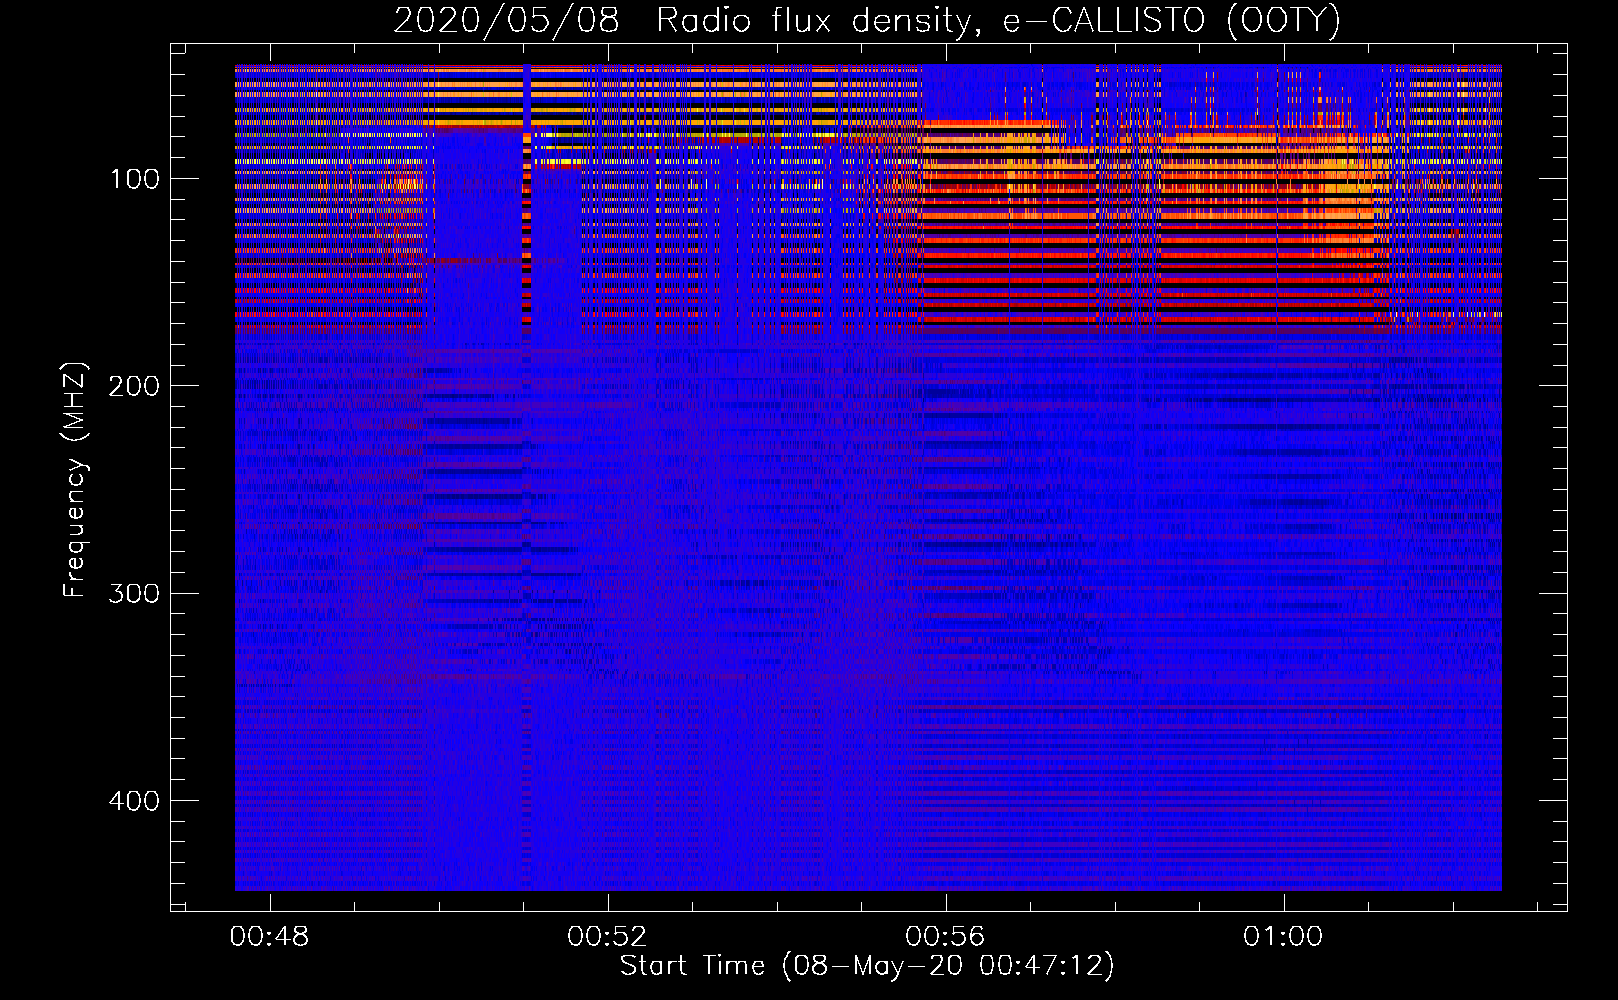1618x1000 pixels.
Task: Select the 300 frequency axis label
Action: 135,594
